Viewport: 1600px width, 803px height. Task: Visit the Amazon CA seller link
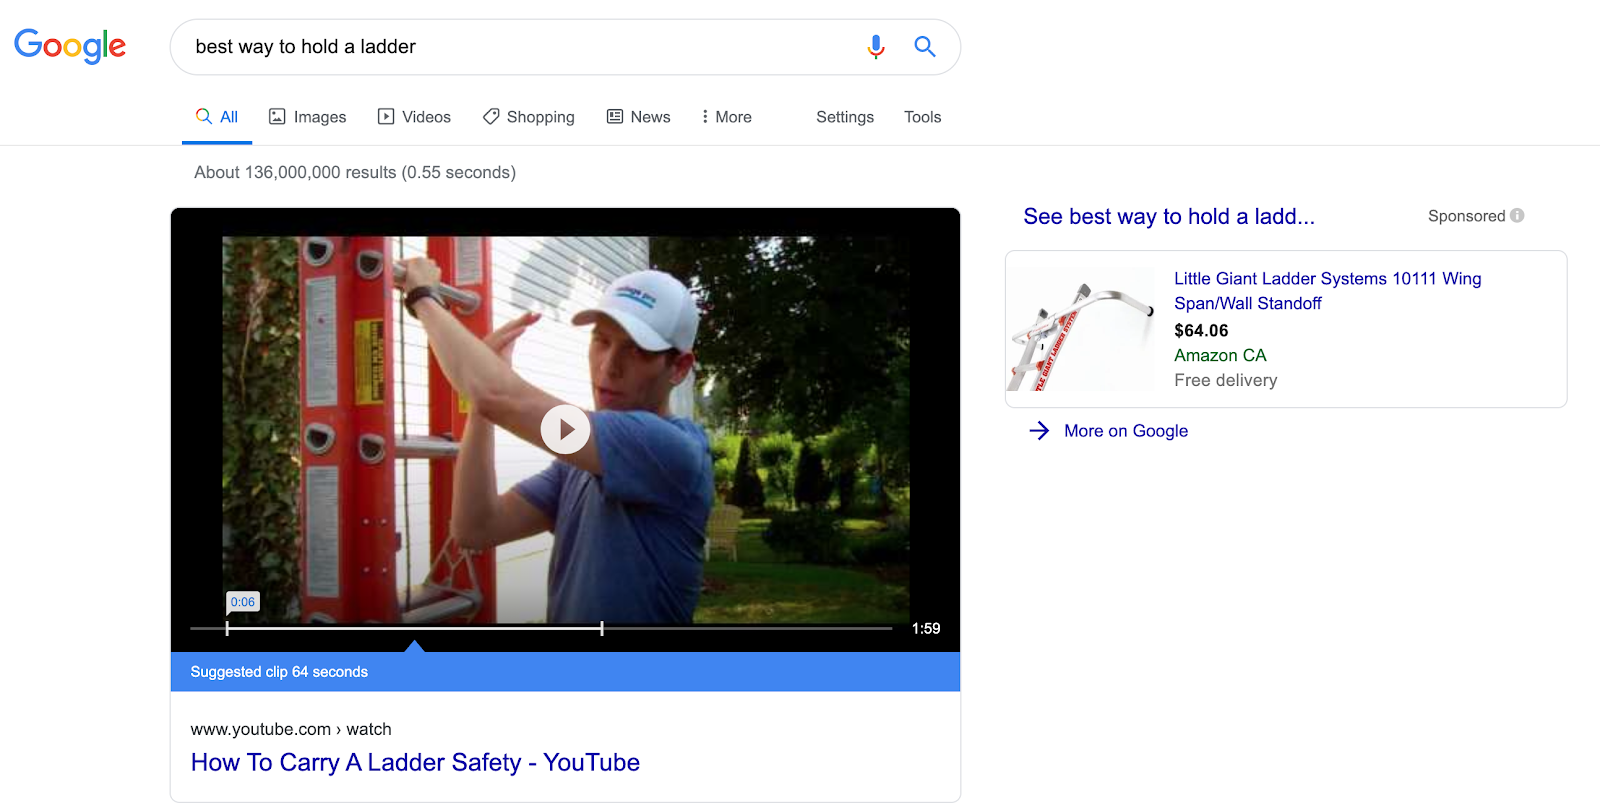point(1219,355)
